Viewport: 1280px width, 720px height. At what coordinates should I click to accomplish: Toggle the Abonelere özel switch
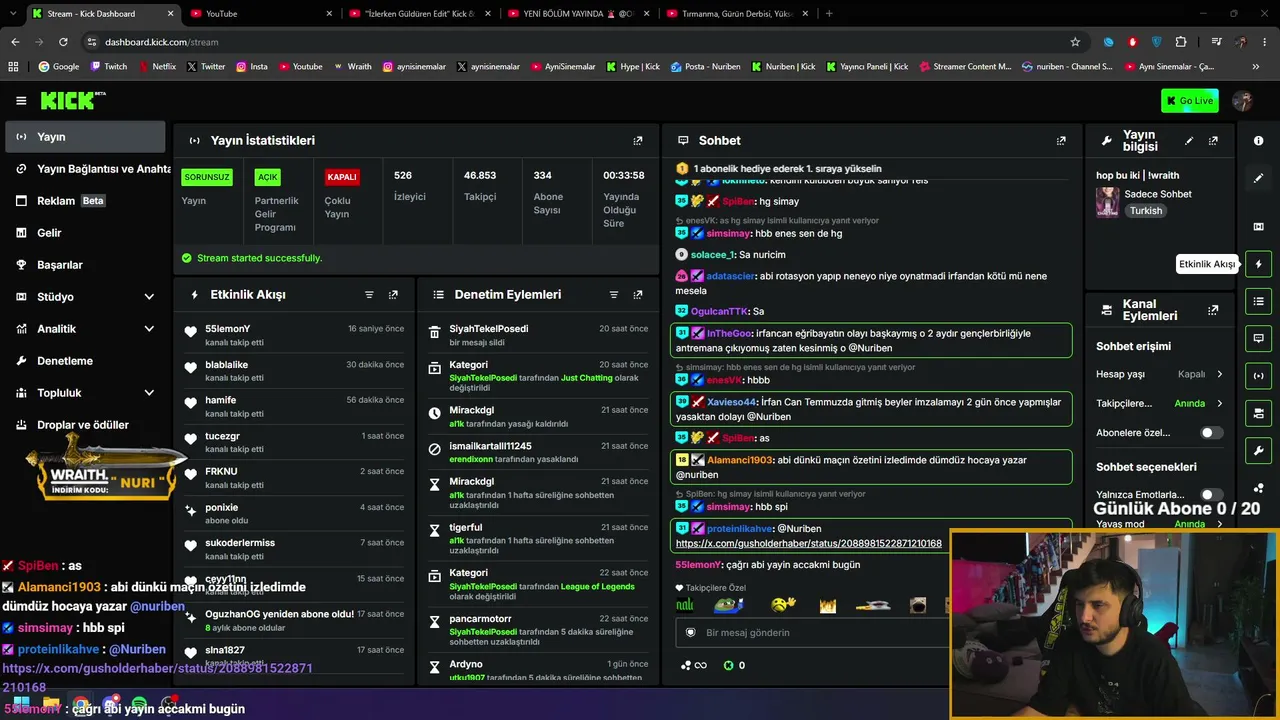[x=1211, y=433]
